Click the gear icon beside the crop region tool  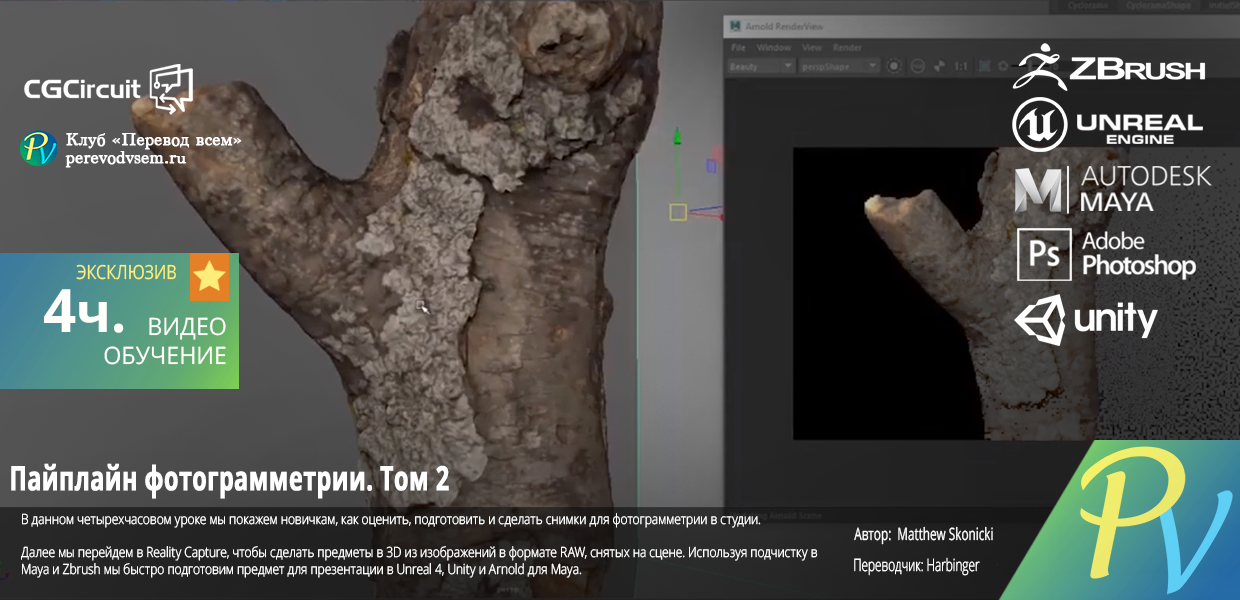[1003, 66]
